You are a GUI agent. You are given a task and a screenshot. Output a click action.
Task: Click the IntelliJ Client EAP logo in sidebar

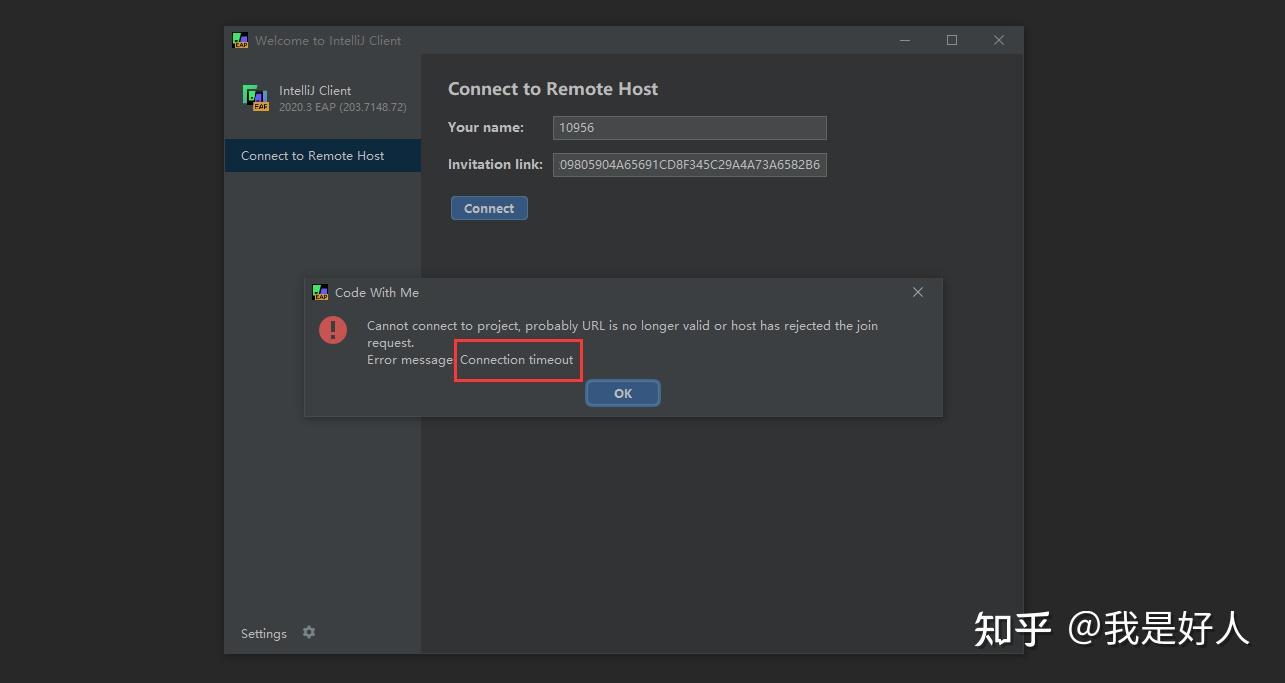click(256, 97)
